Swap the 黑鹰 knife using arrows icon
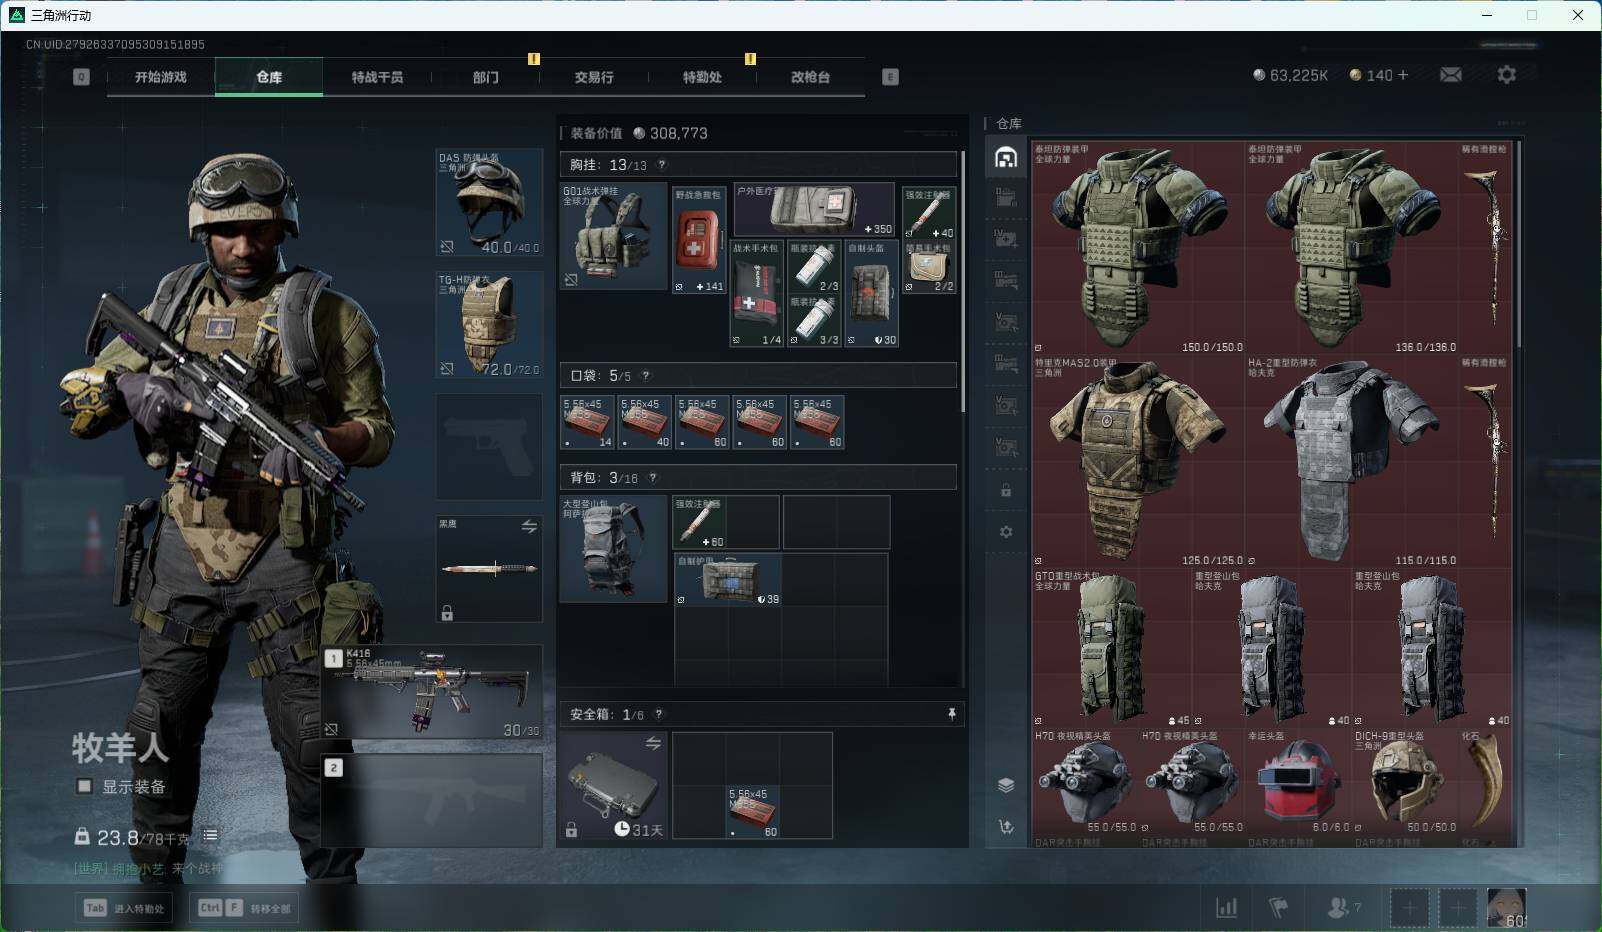The width and height of the screenshot is (1602, 932). pos(529,526)
